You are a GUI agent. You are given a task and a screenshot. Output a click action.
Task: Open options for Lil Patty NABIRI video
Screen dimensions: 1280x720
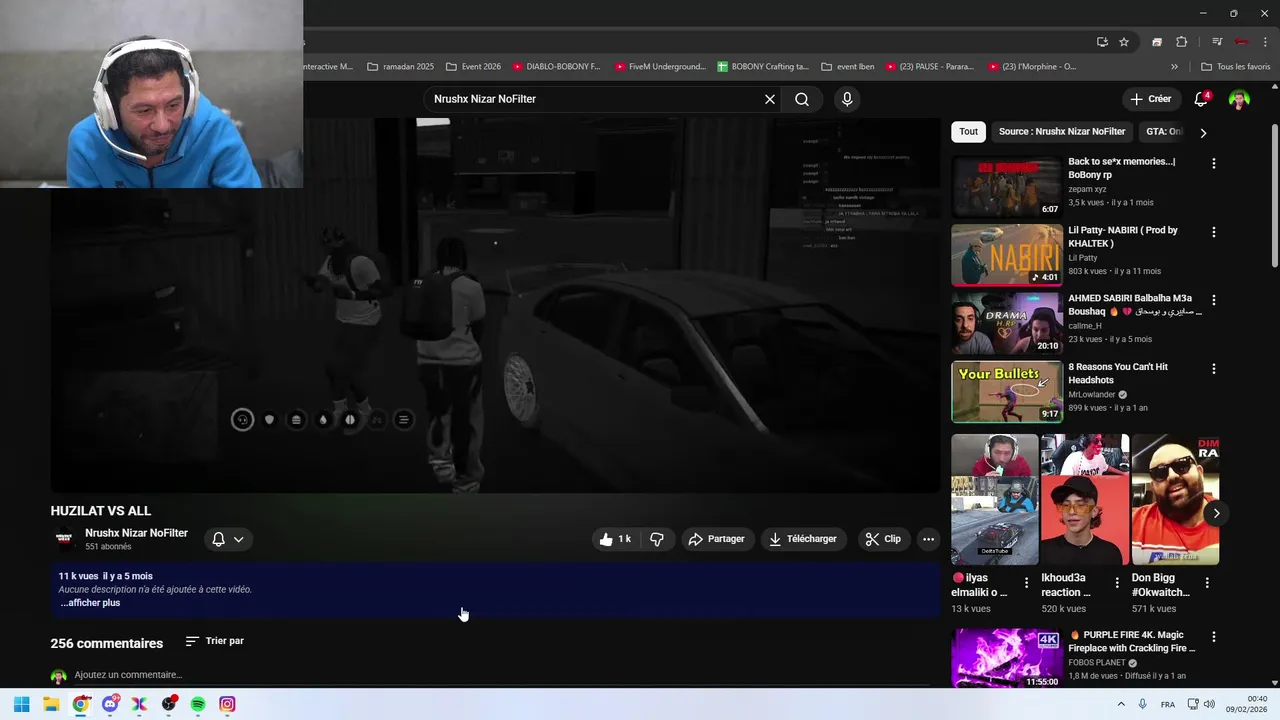(1214, 232)
